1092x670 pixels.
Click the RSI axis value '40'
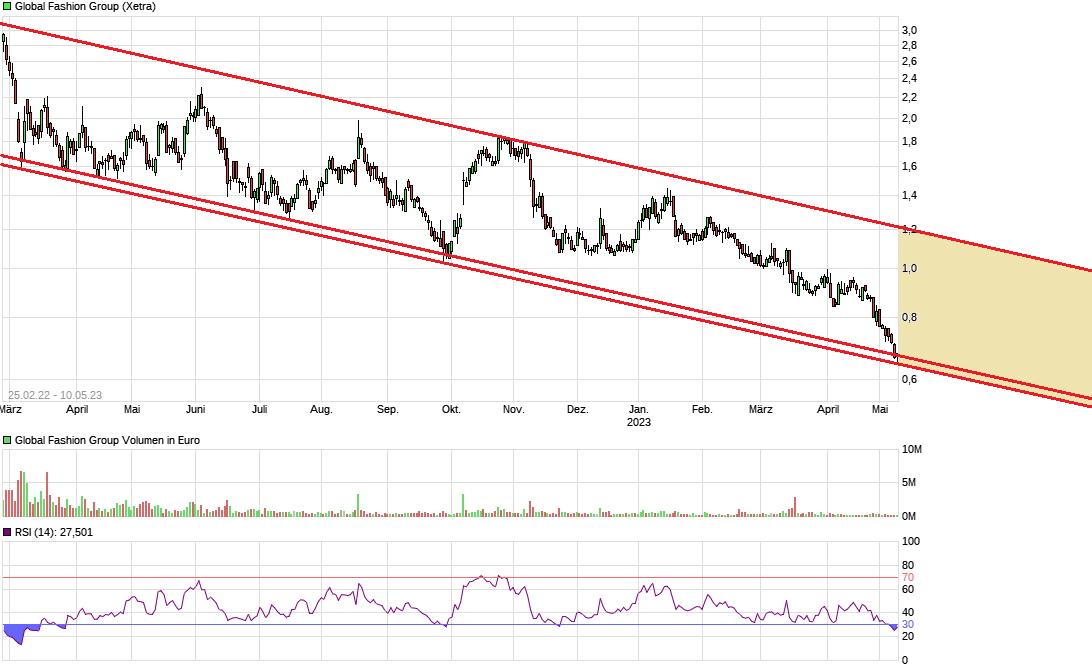[908, 613]
